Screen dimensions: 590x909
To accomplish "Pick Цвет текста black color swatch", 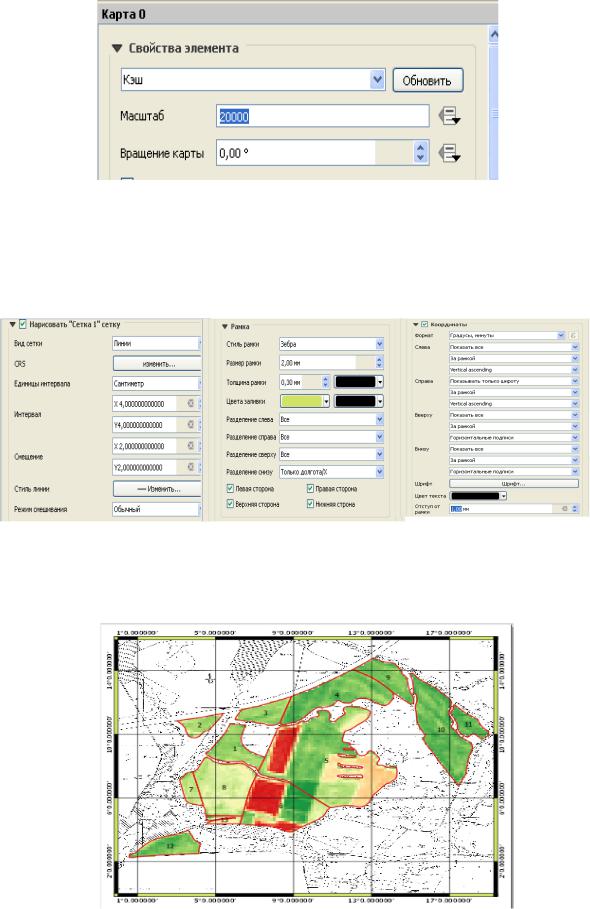I will (x=479, y=496).
